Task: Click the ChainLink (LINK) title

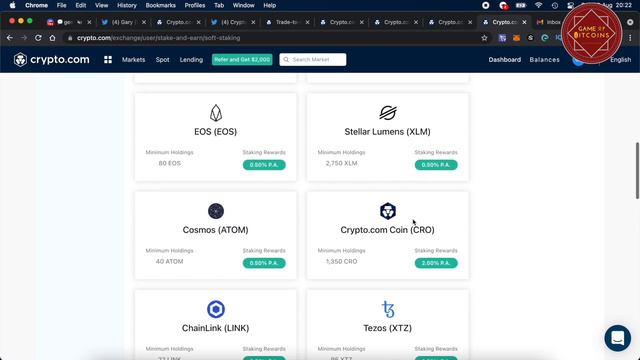Action: point(216,328)
